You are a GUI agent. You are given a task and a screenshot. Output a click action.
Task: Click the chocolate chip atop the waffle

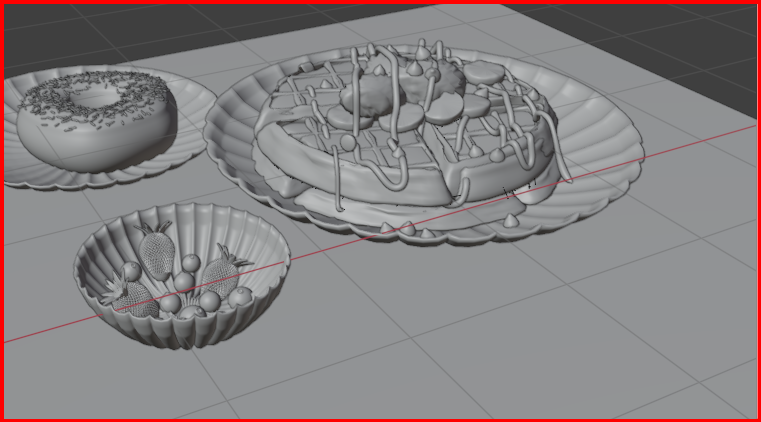pyautogui.click(x=424, y=49)
